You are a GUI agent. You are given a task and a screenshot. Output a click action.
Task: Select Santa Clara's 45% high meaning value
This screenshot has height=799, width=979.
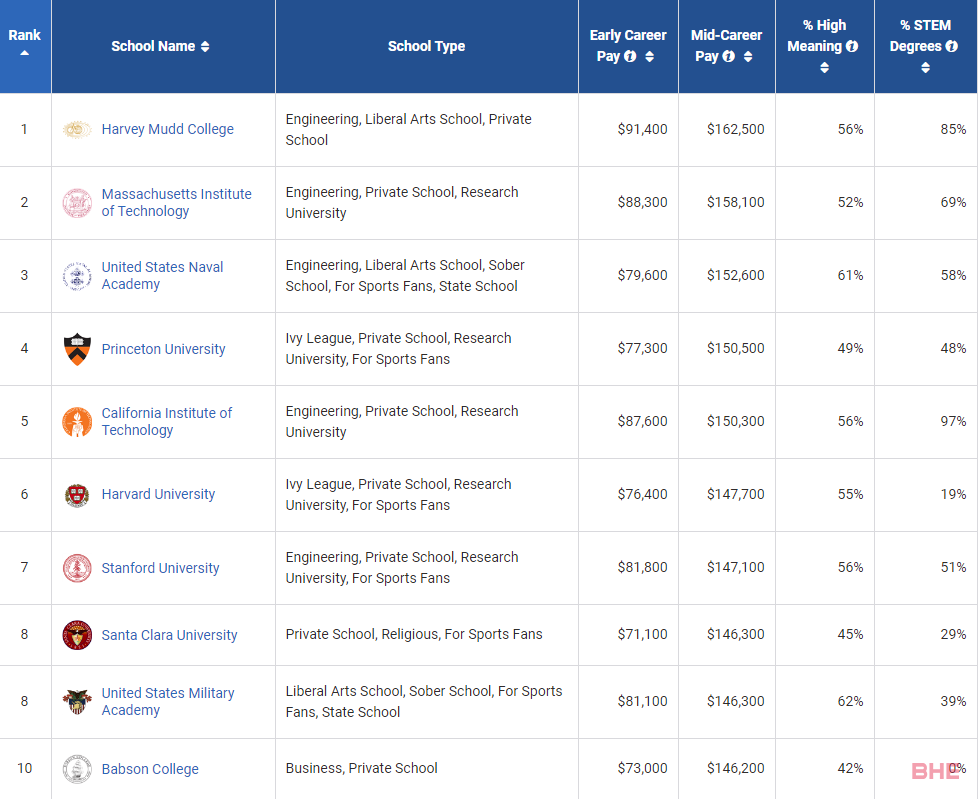coord(850,634)
